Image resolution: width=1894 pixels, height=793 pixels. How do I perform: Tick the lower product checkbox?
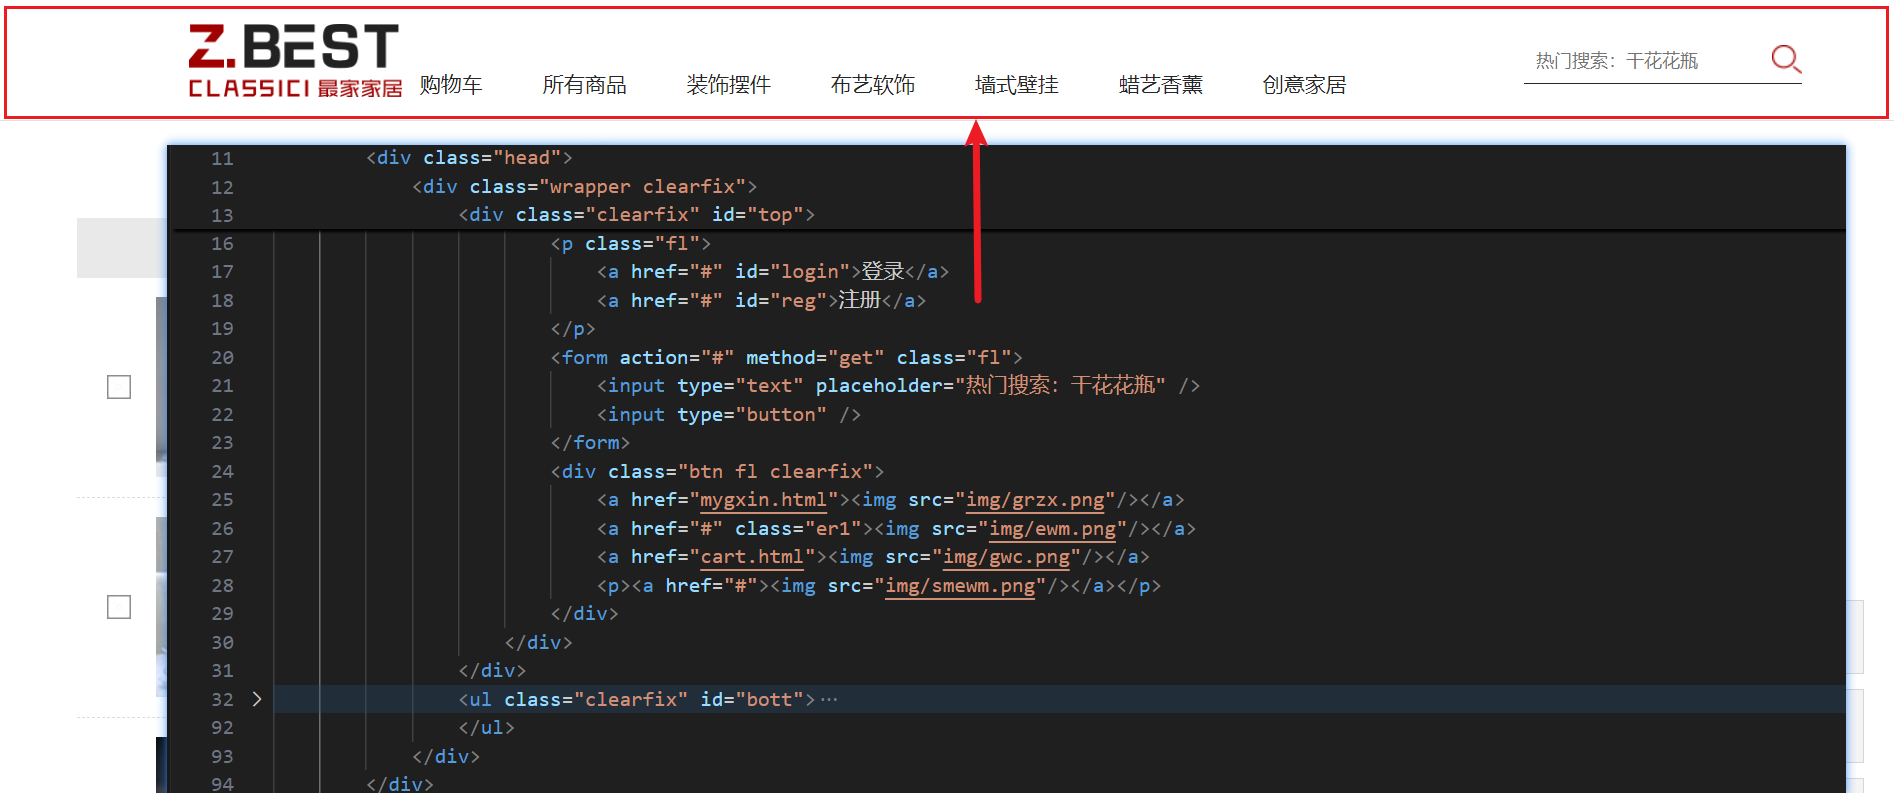pyautogui.click(x=119, y=607)
